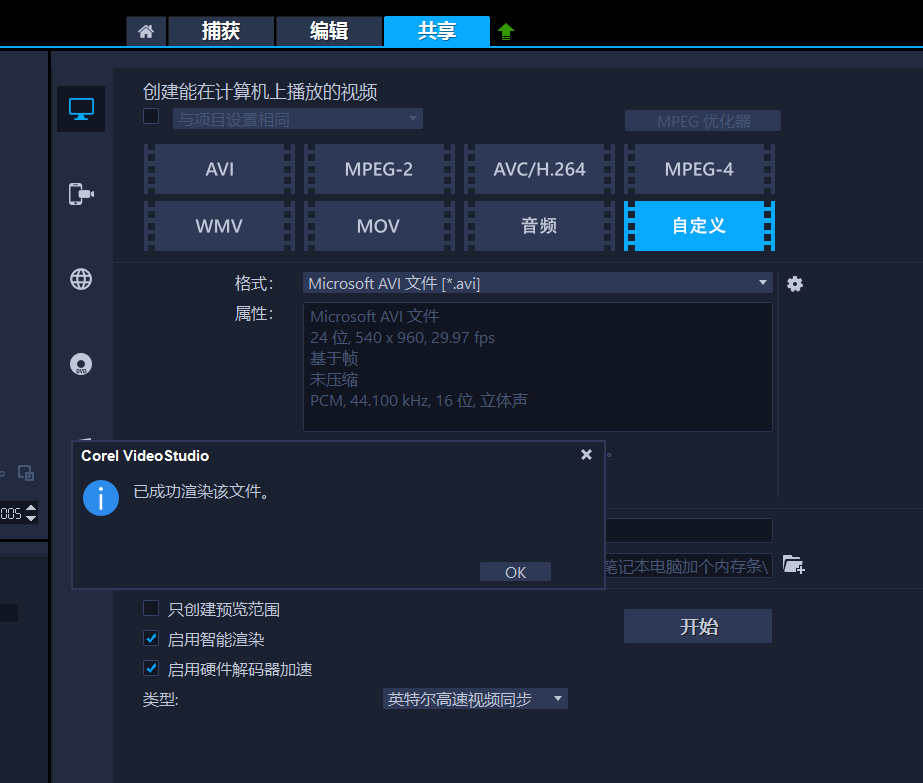Open format options gear icon
The image size is (923, 783).
point(795,284)
